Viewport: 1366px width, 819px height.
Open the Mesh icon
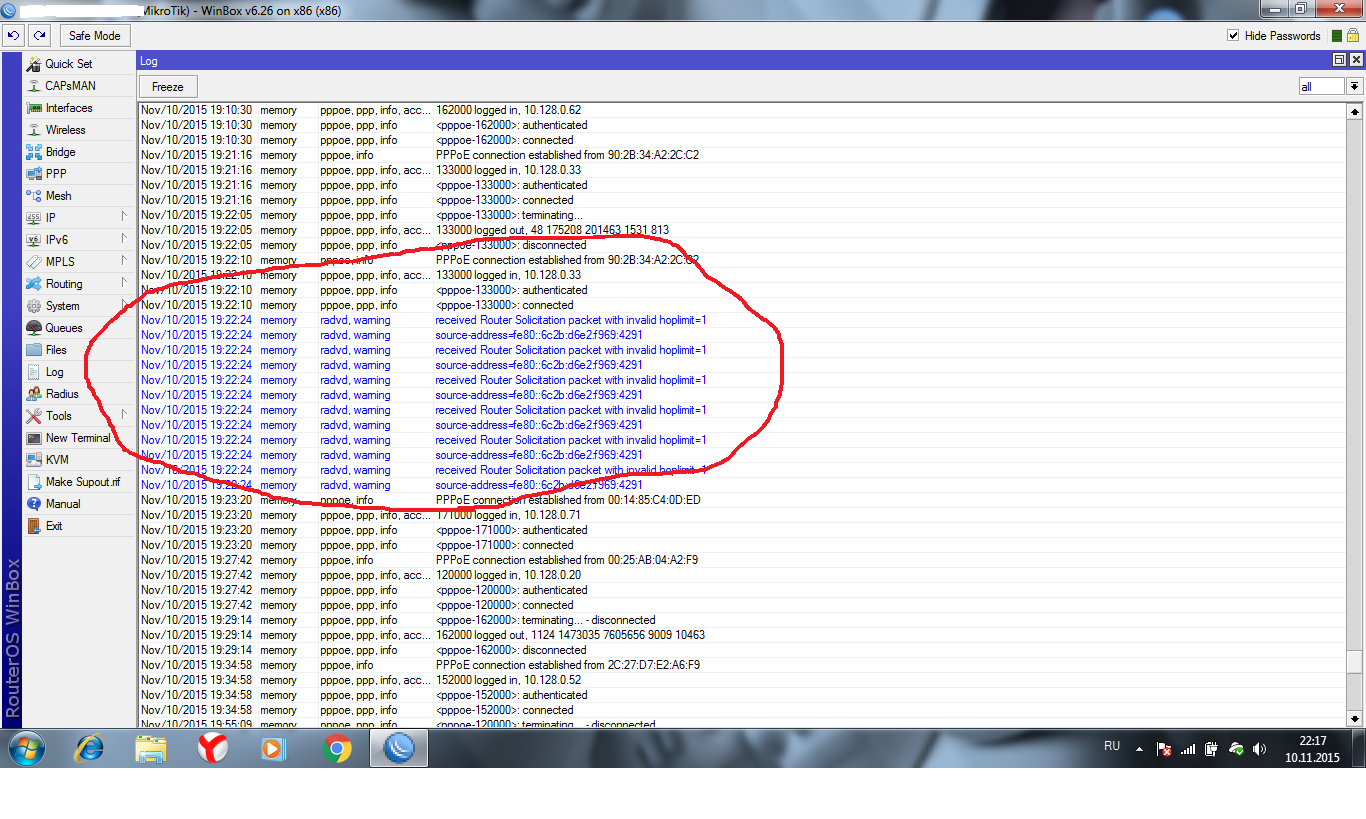click(34, 196)
